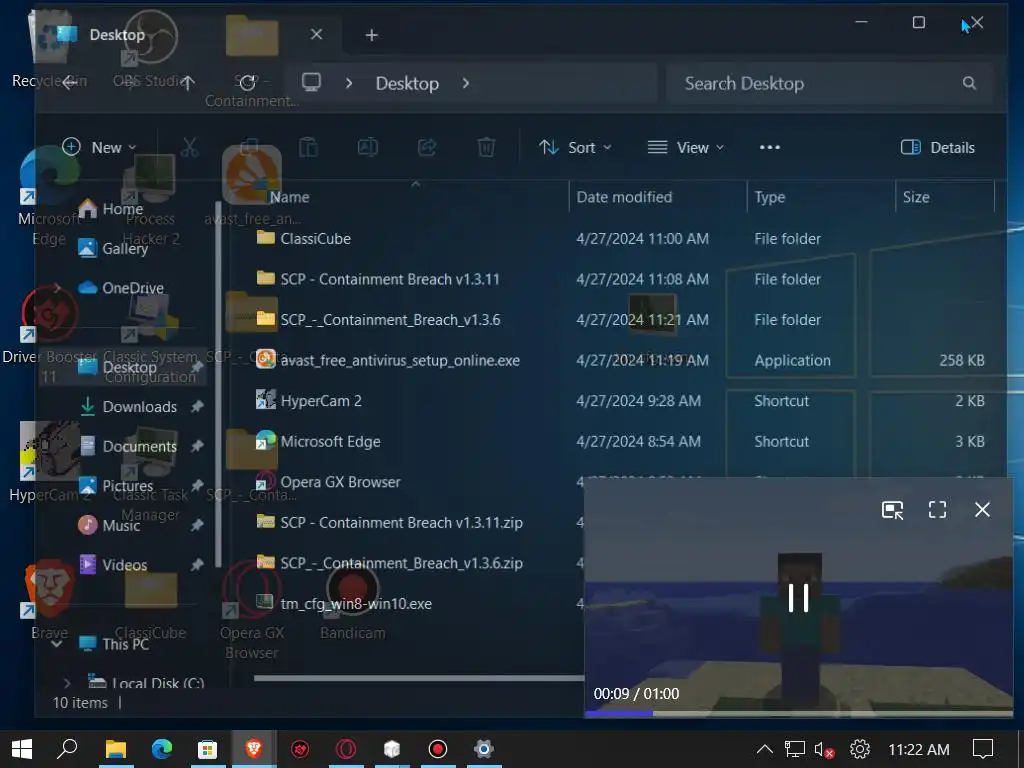
Task: Launch Microsoft Edge from taskbar
Action: tap(162, 748)
